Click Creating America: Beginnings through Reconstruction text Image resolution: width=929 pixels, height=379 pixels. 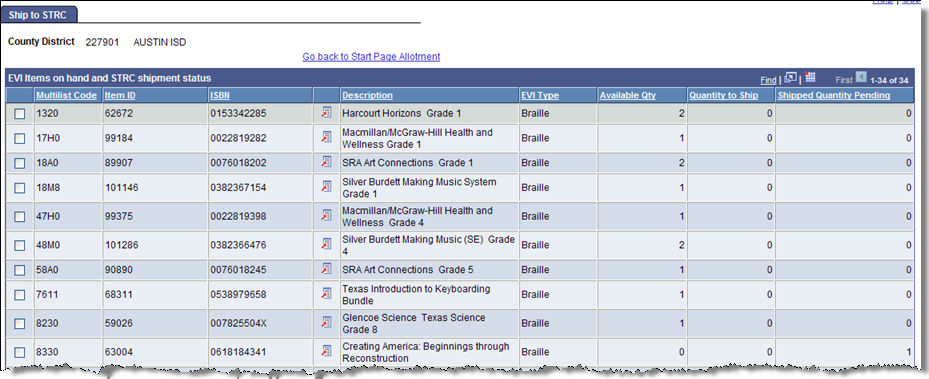(425, 352)
